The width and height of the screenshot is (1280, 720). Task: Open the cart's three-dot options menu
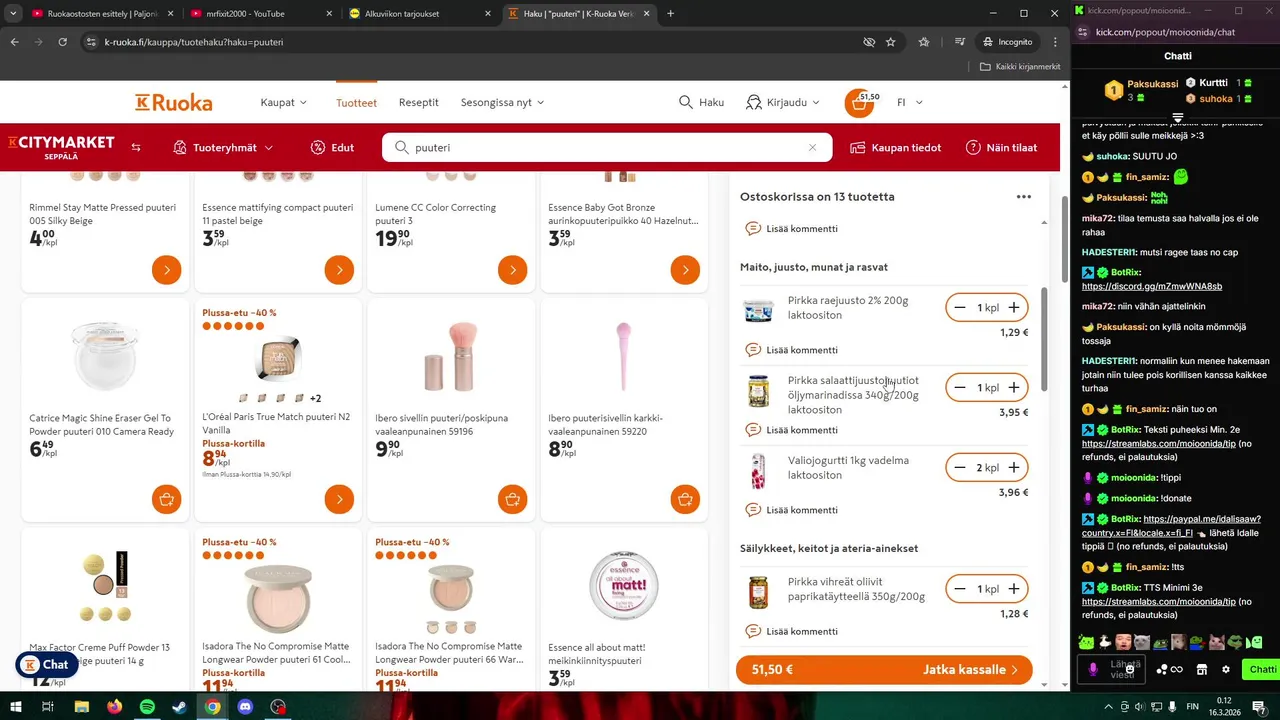click(x=1024, y=197)
